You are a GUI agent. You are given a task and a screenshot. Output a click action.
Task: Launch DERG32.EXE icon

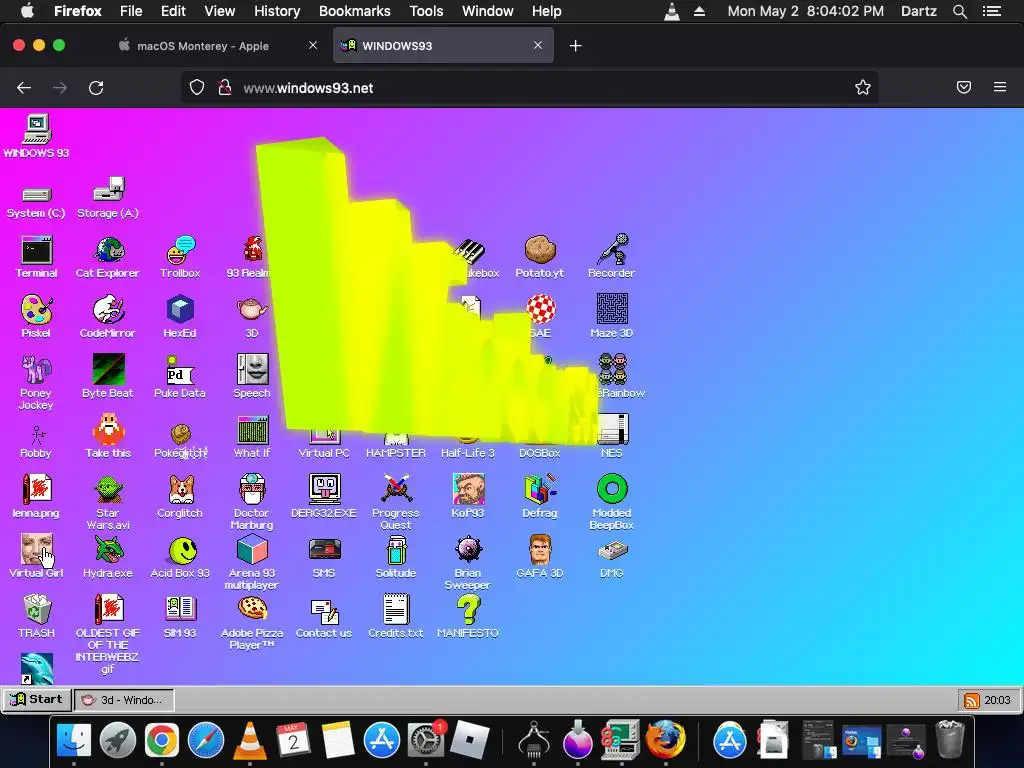tap(324, 497)
